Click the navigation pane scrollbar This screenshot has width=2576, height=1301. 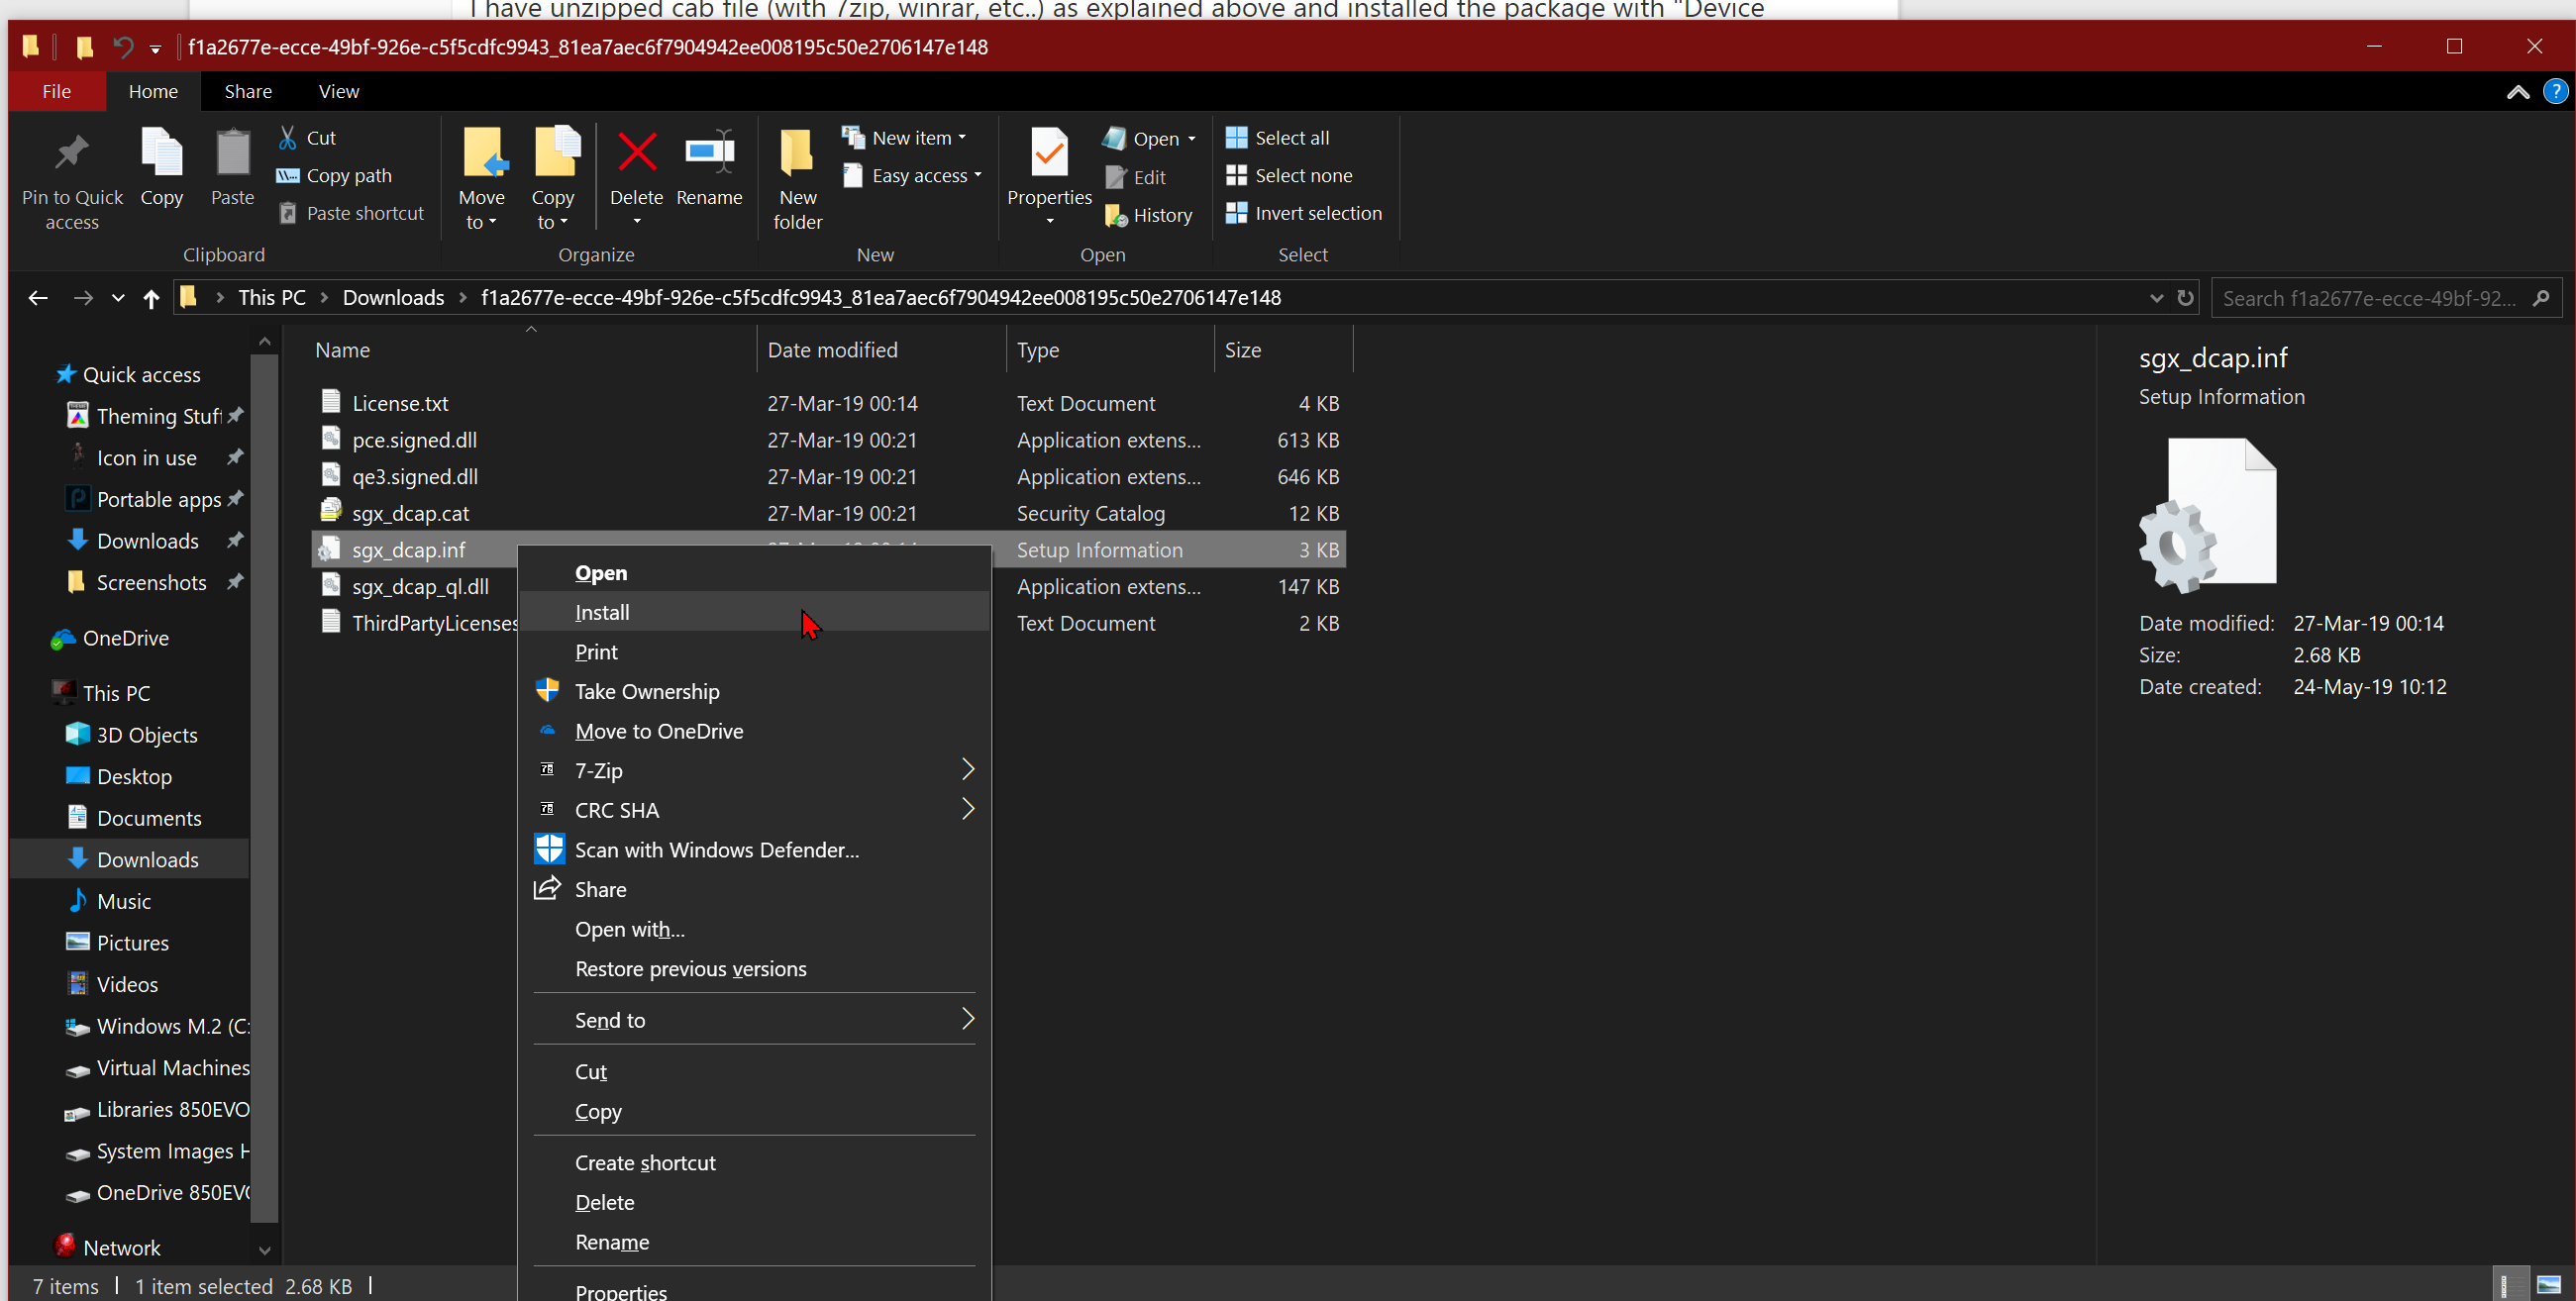[264, 790]
